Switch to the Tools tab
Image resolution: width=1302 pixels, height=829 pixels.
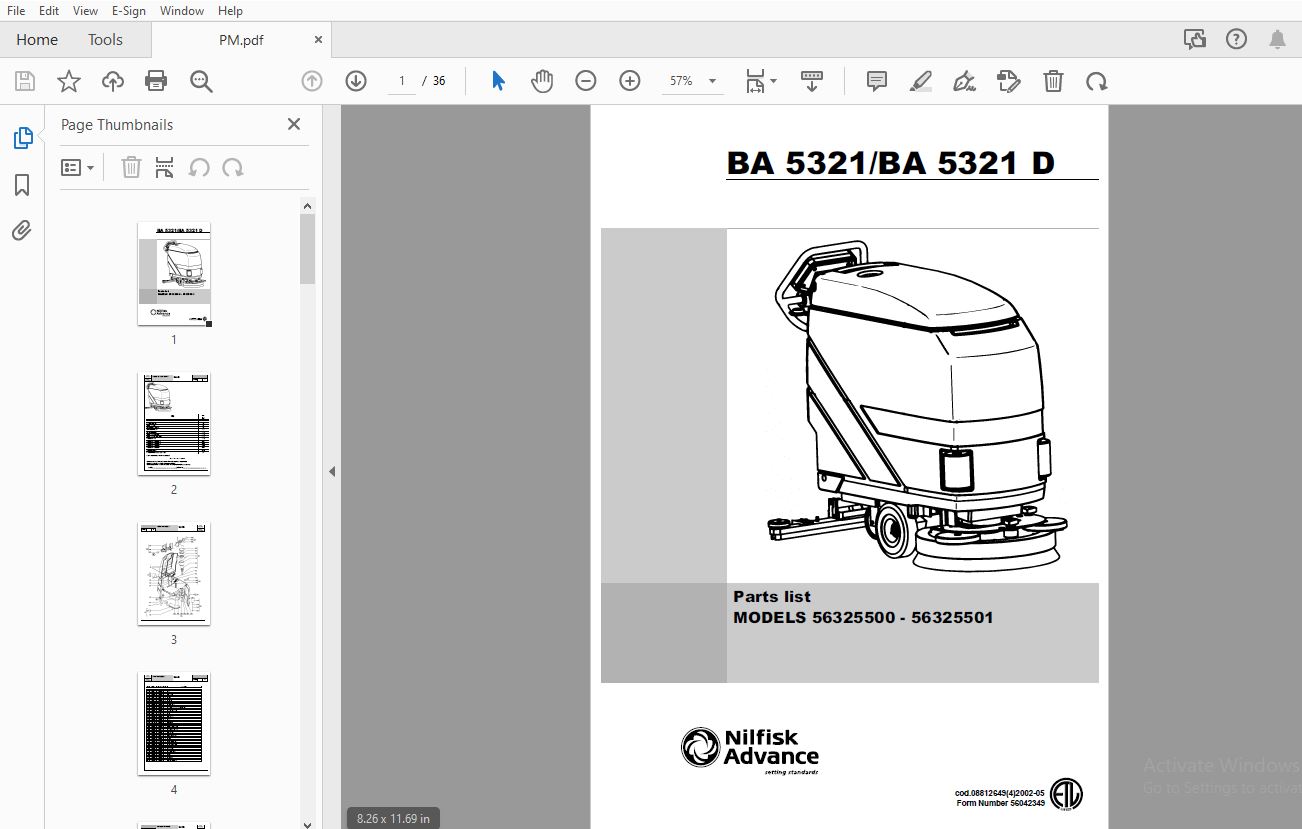[105, 40]
